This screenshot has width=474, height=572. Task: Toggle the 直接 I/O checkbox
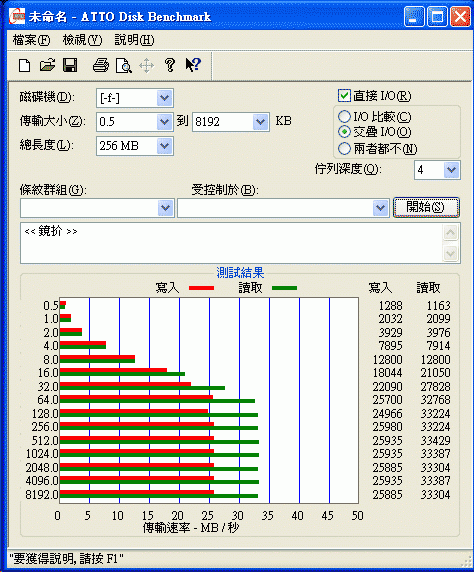click(x=344, y=96)
